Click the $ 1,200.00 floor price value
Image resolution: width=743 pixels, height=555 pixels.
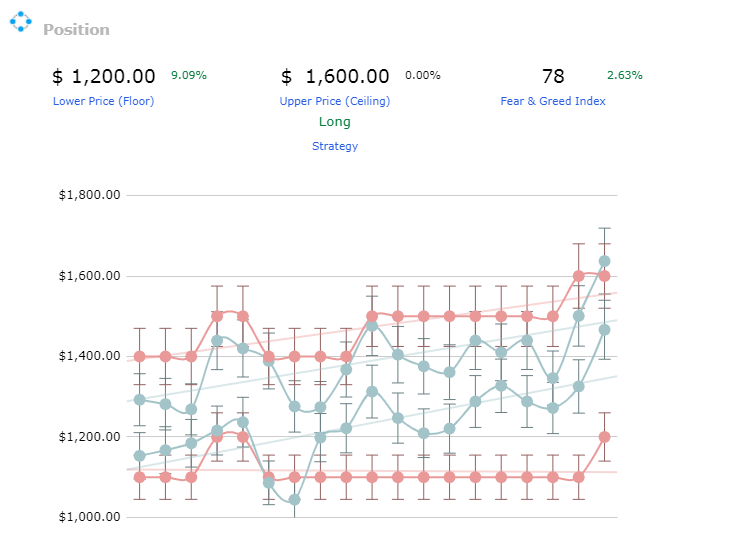pyautogui.click(x=104, y=76)
